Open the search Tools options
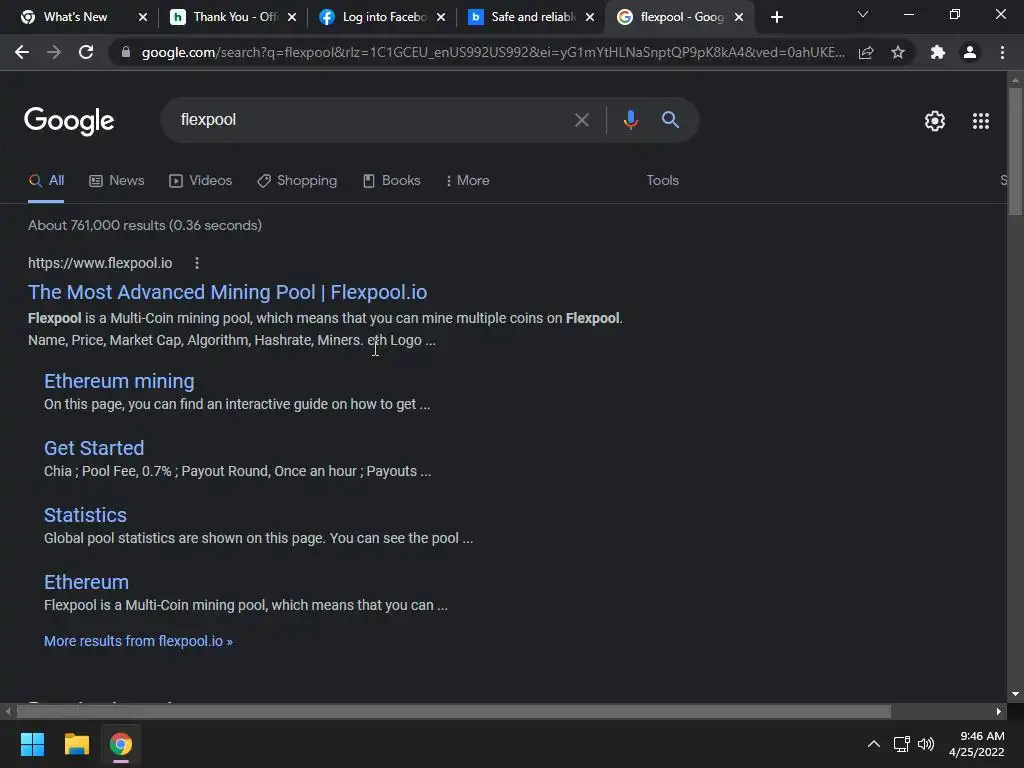1024x768 pixels. coord(662,181)
